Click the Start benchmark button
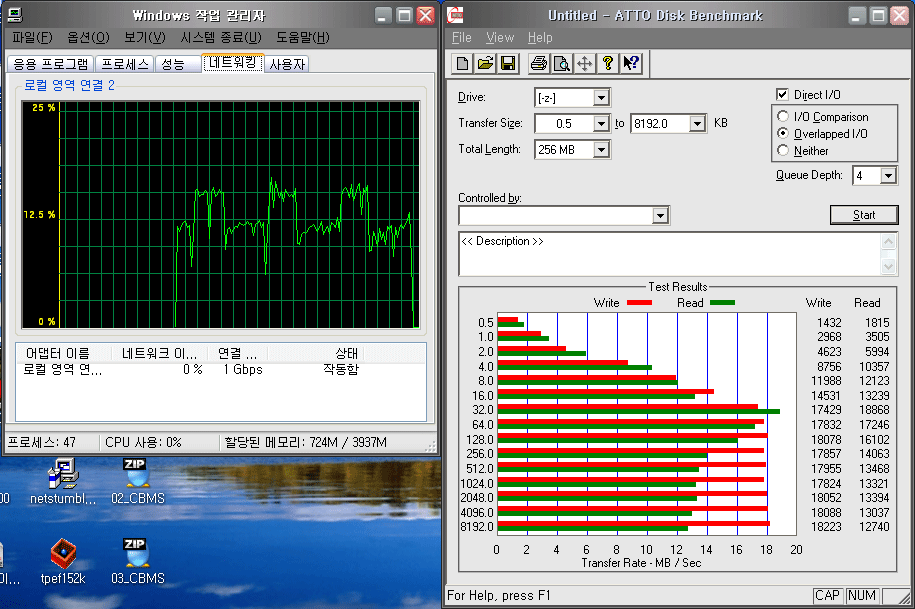Screen dimensions: 915x609 coord(864,215)
